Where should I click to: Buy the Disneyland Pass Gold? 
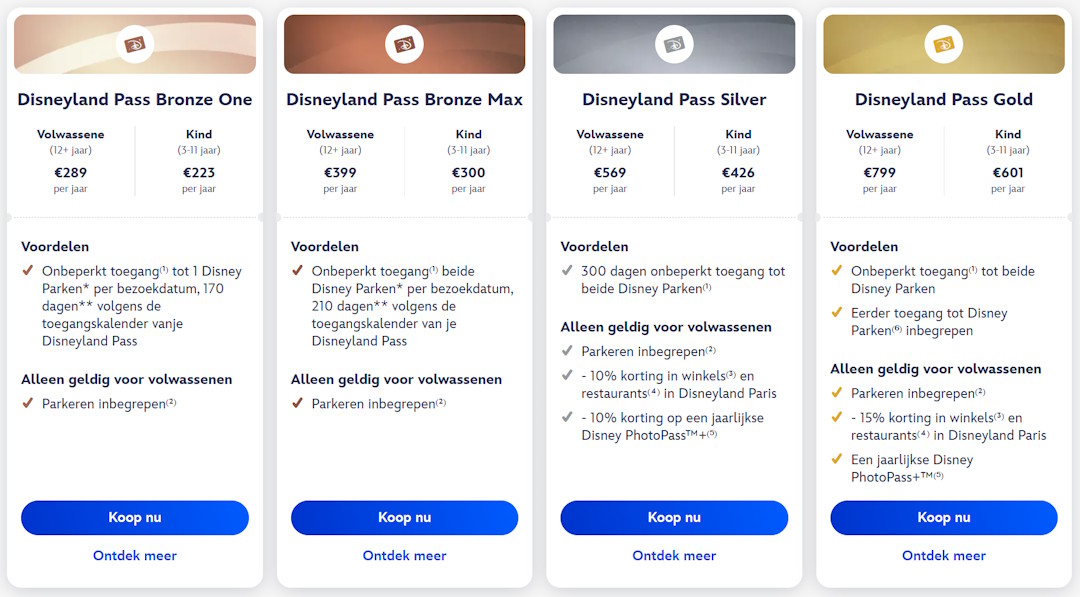coord(944,518)
